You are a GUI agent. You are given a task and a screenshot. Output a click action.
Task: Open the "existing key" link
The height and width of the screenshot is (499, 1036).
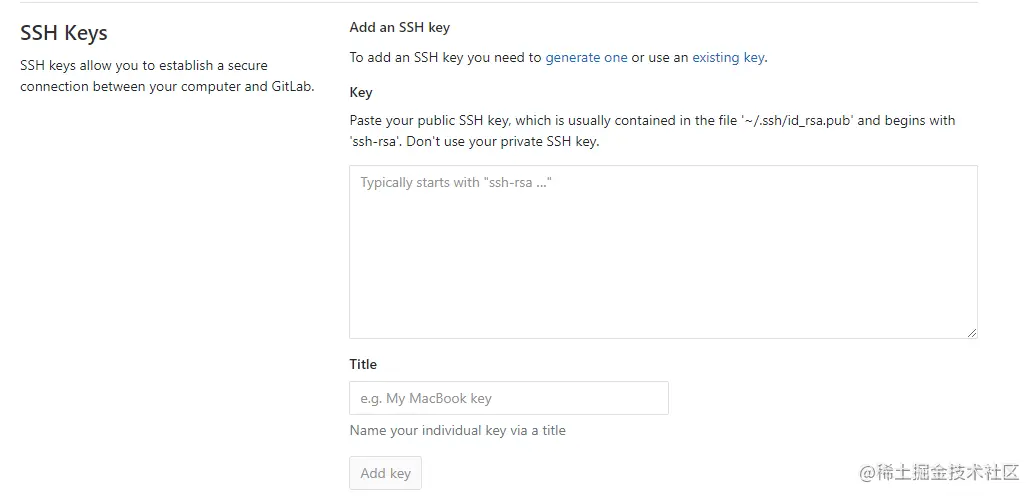point(728,58)
